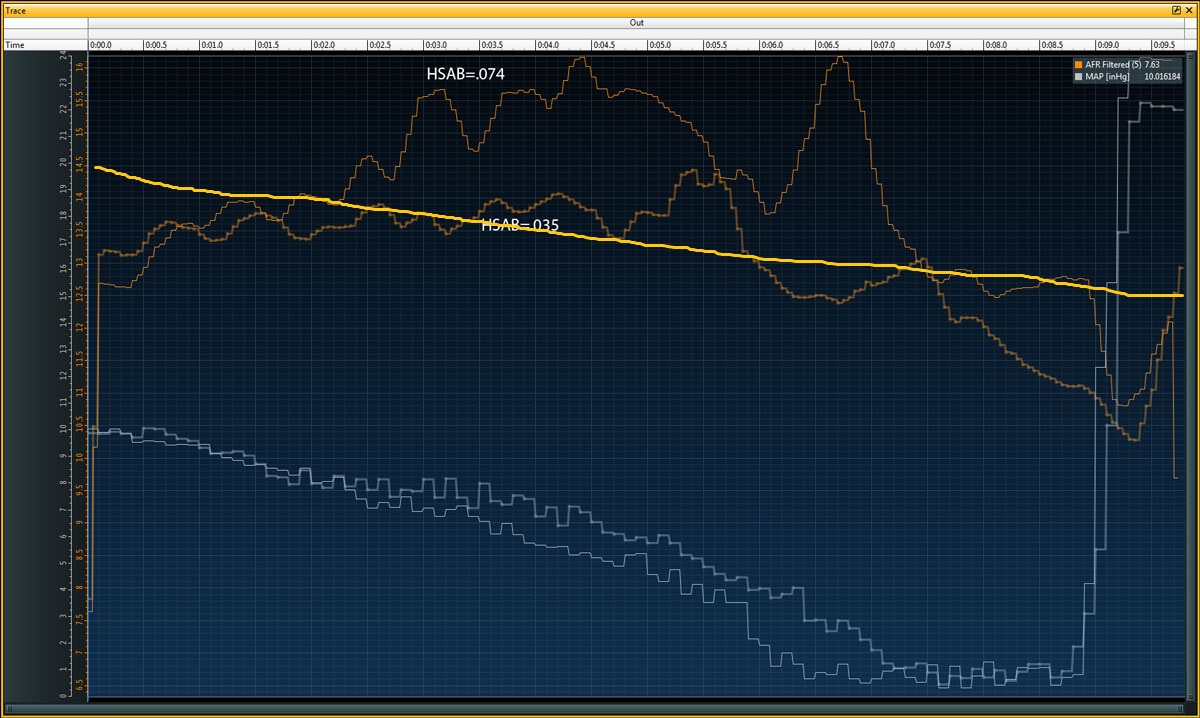The height and width of the screenshot is (718, 1200).
Task: Click the orange AFR Filtered legend swatch
Action: pos(1078,64)
